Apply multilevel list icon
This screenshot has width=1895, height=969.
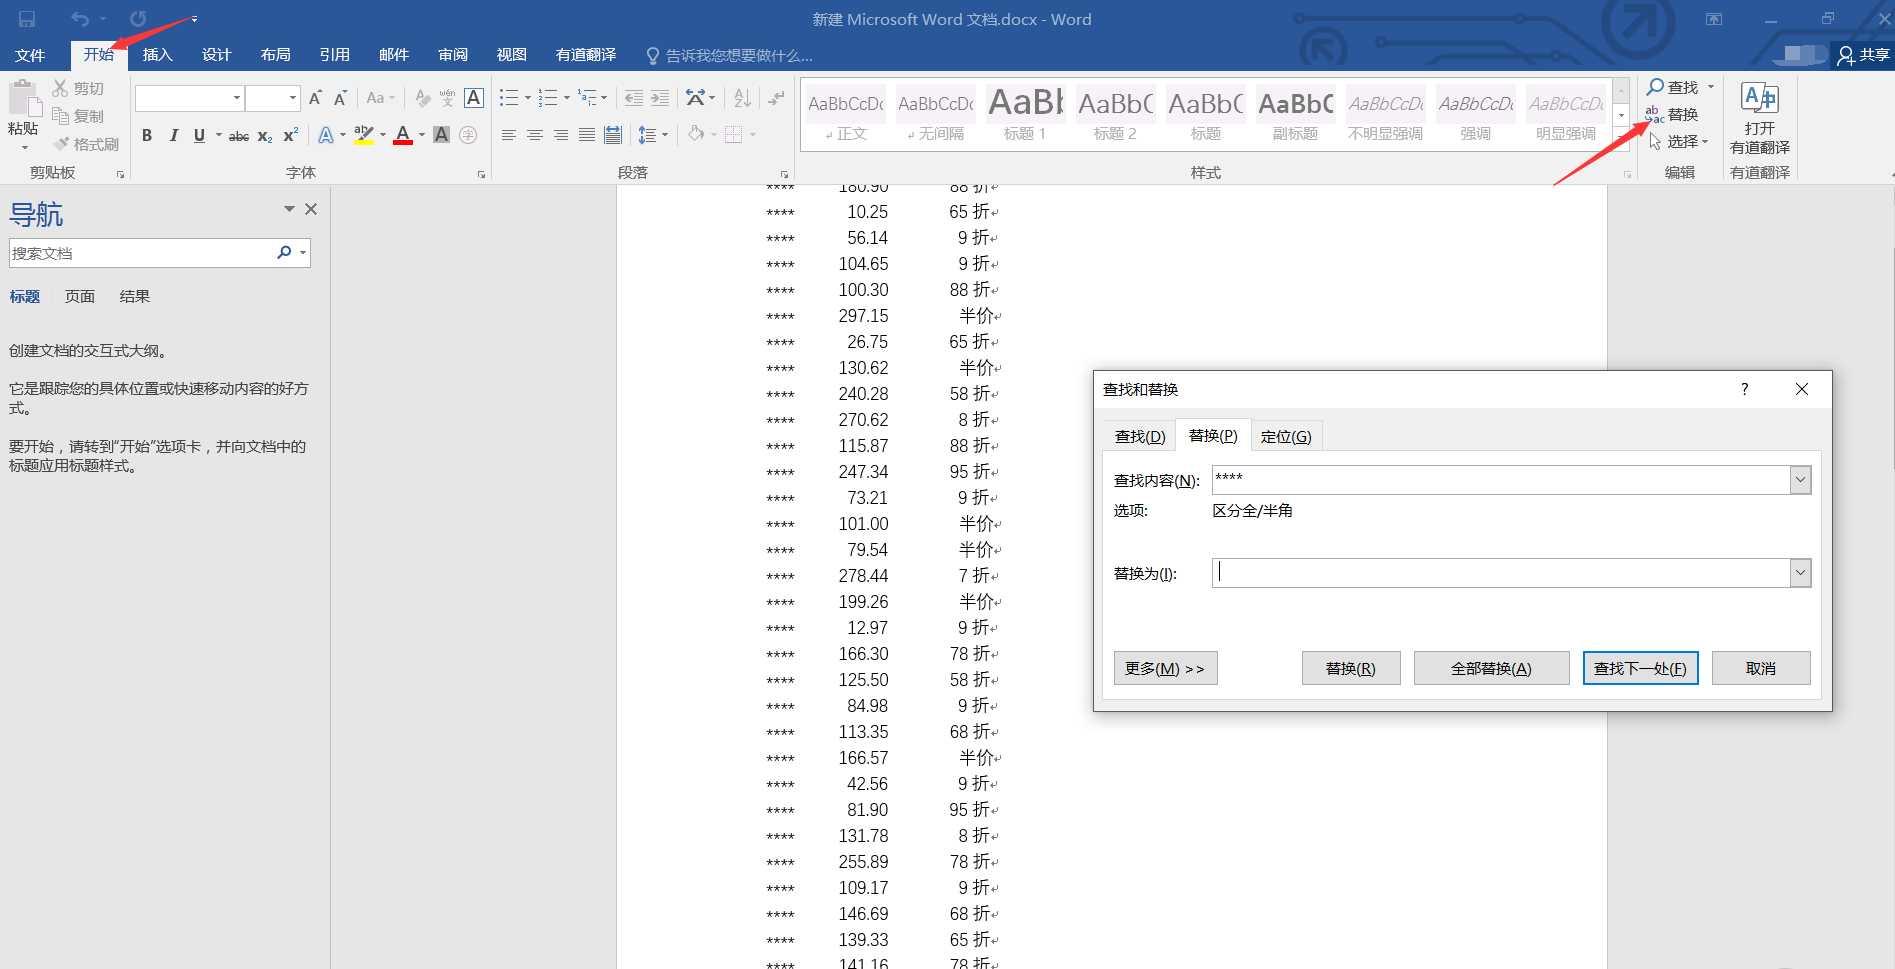click(587, 98)
